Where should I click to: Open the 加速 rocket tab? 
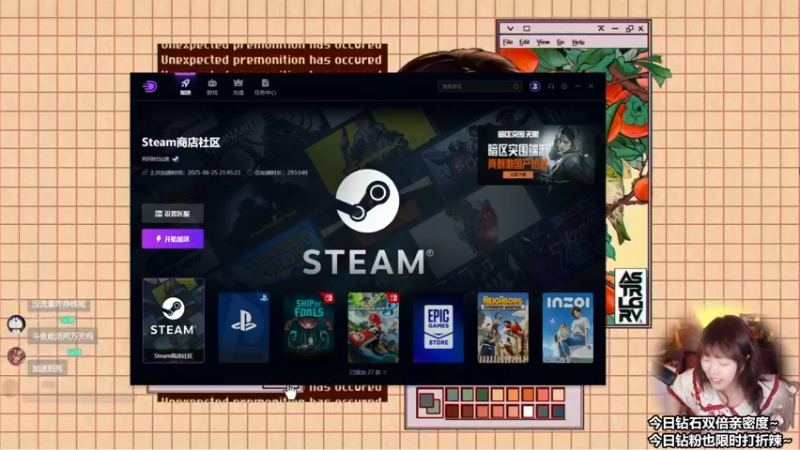pos(185,87)
